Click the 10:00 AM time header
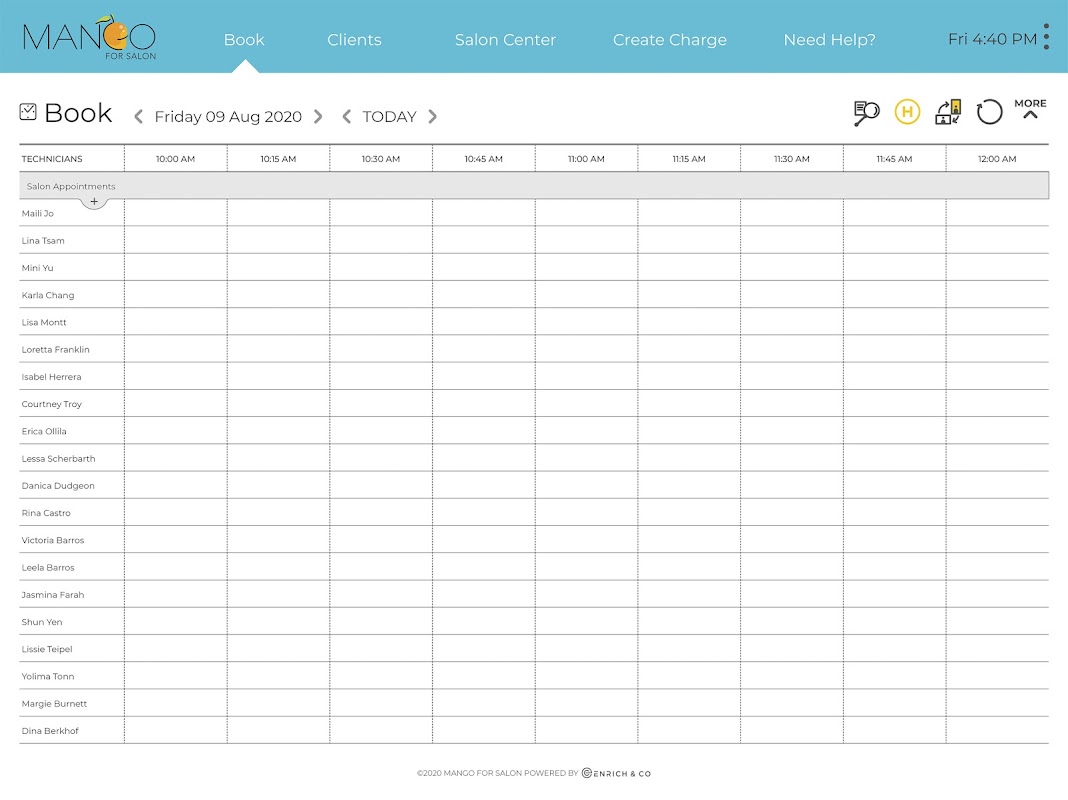The height and width of the screenshot is (800, 1068). (175, 159)
